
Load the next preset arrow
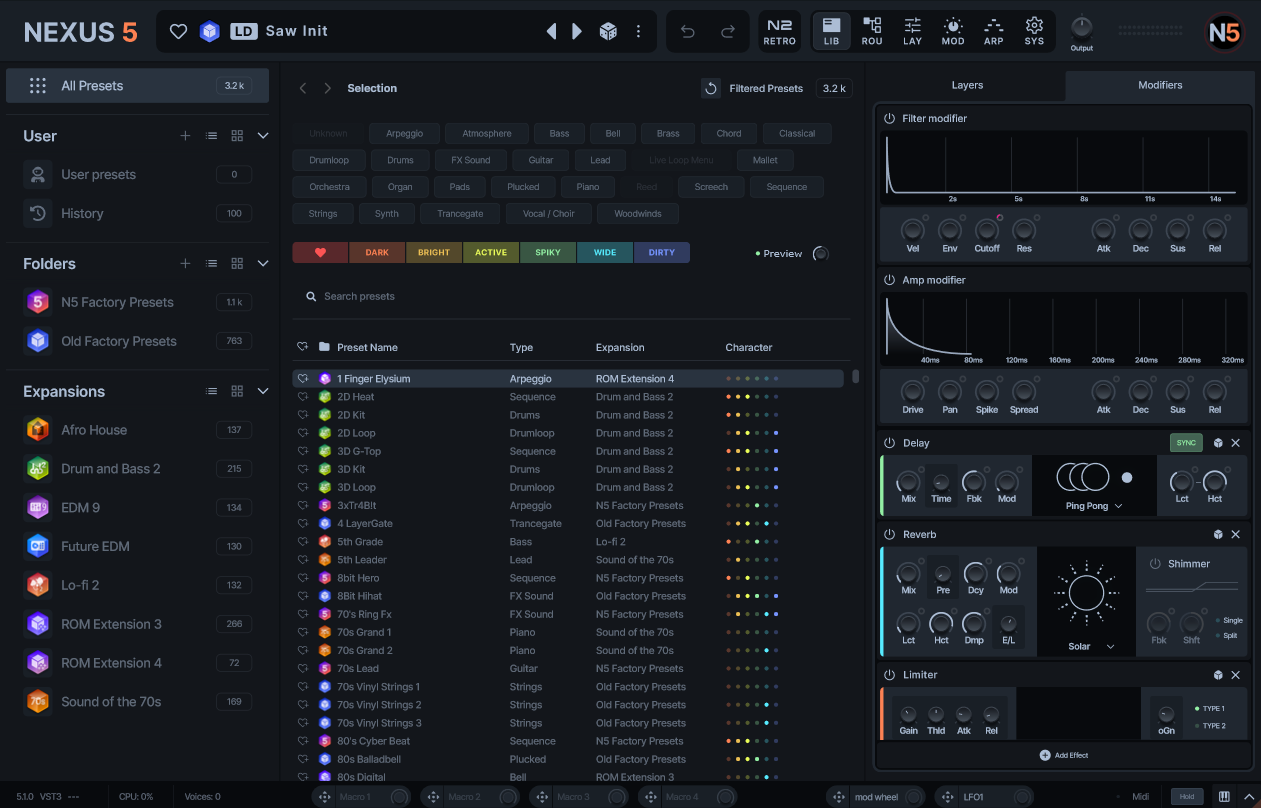click(577, 31)
